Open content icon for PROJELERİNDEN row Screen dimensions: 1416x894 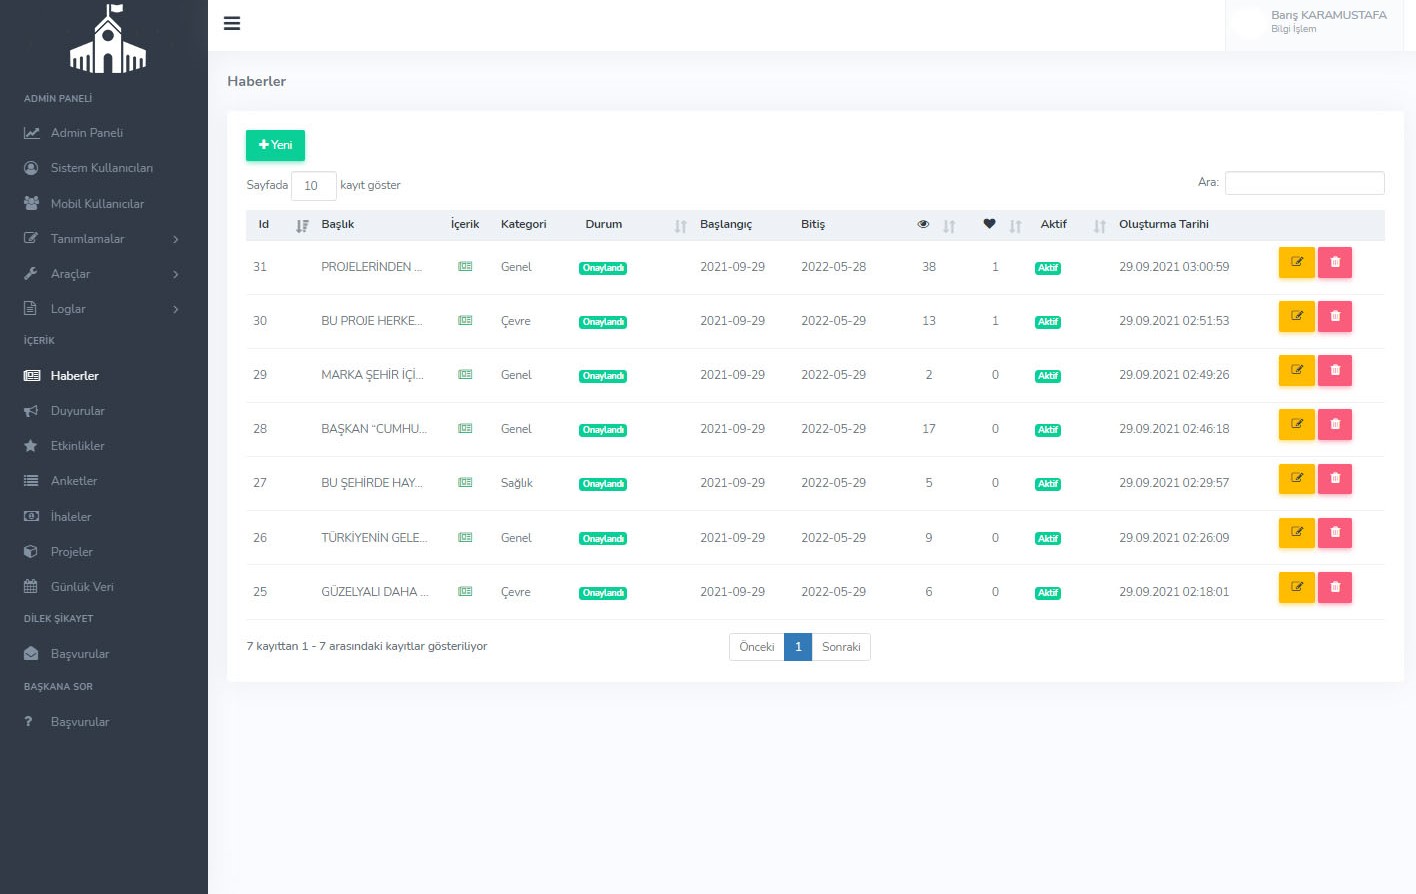(x=465, y=267)
